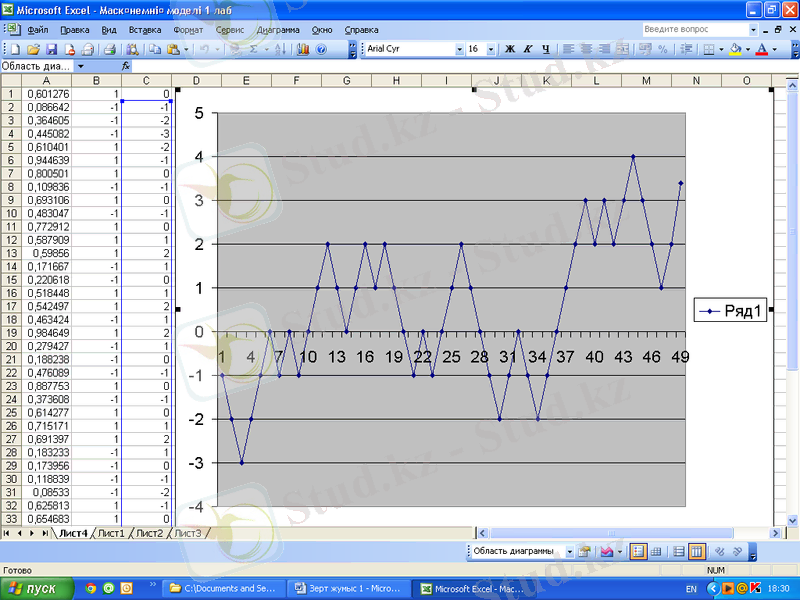Click the Data Table icon in chart toolbar
This screenshot has width=800, height=600.
pyautogui.click(x=657, y=551)
